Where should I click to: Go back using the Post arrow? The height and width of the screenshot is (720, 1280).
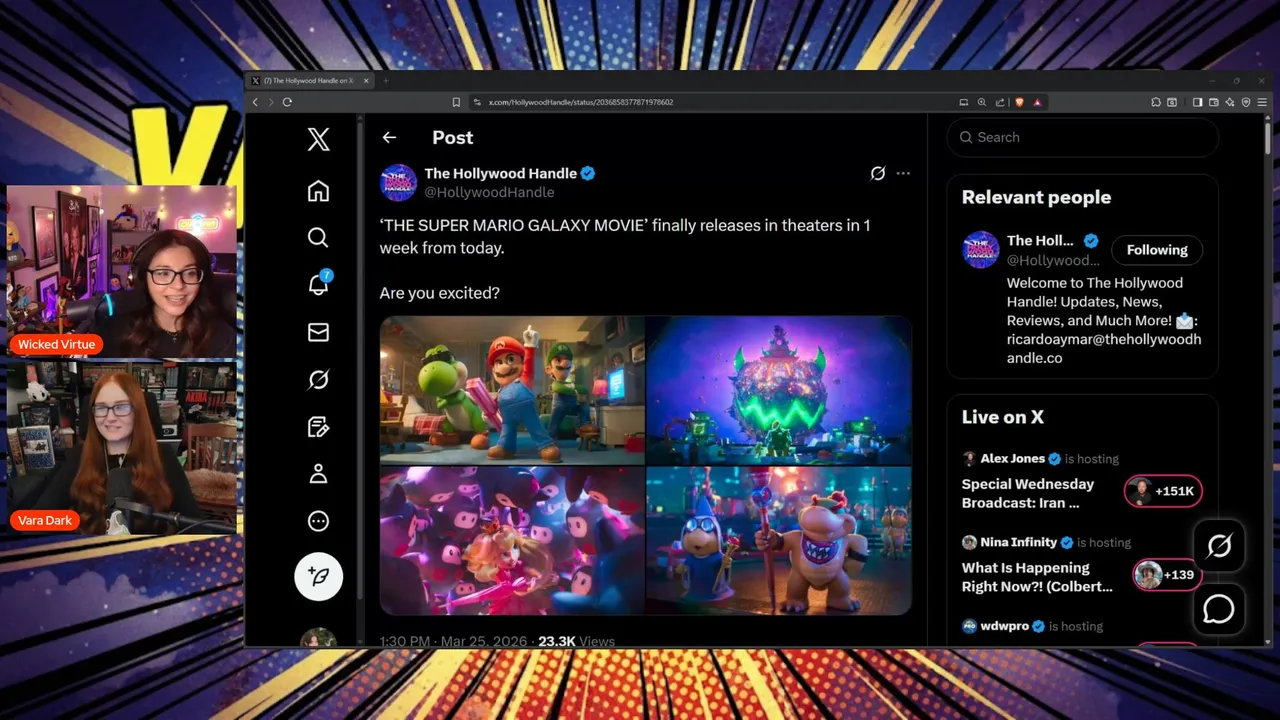[x=389, y=138]
